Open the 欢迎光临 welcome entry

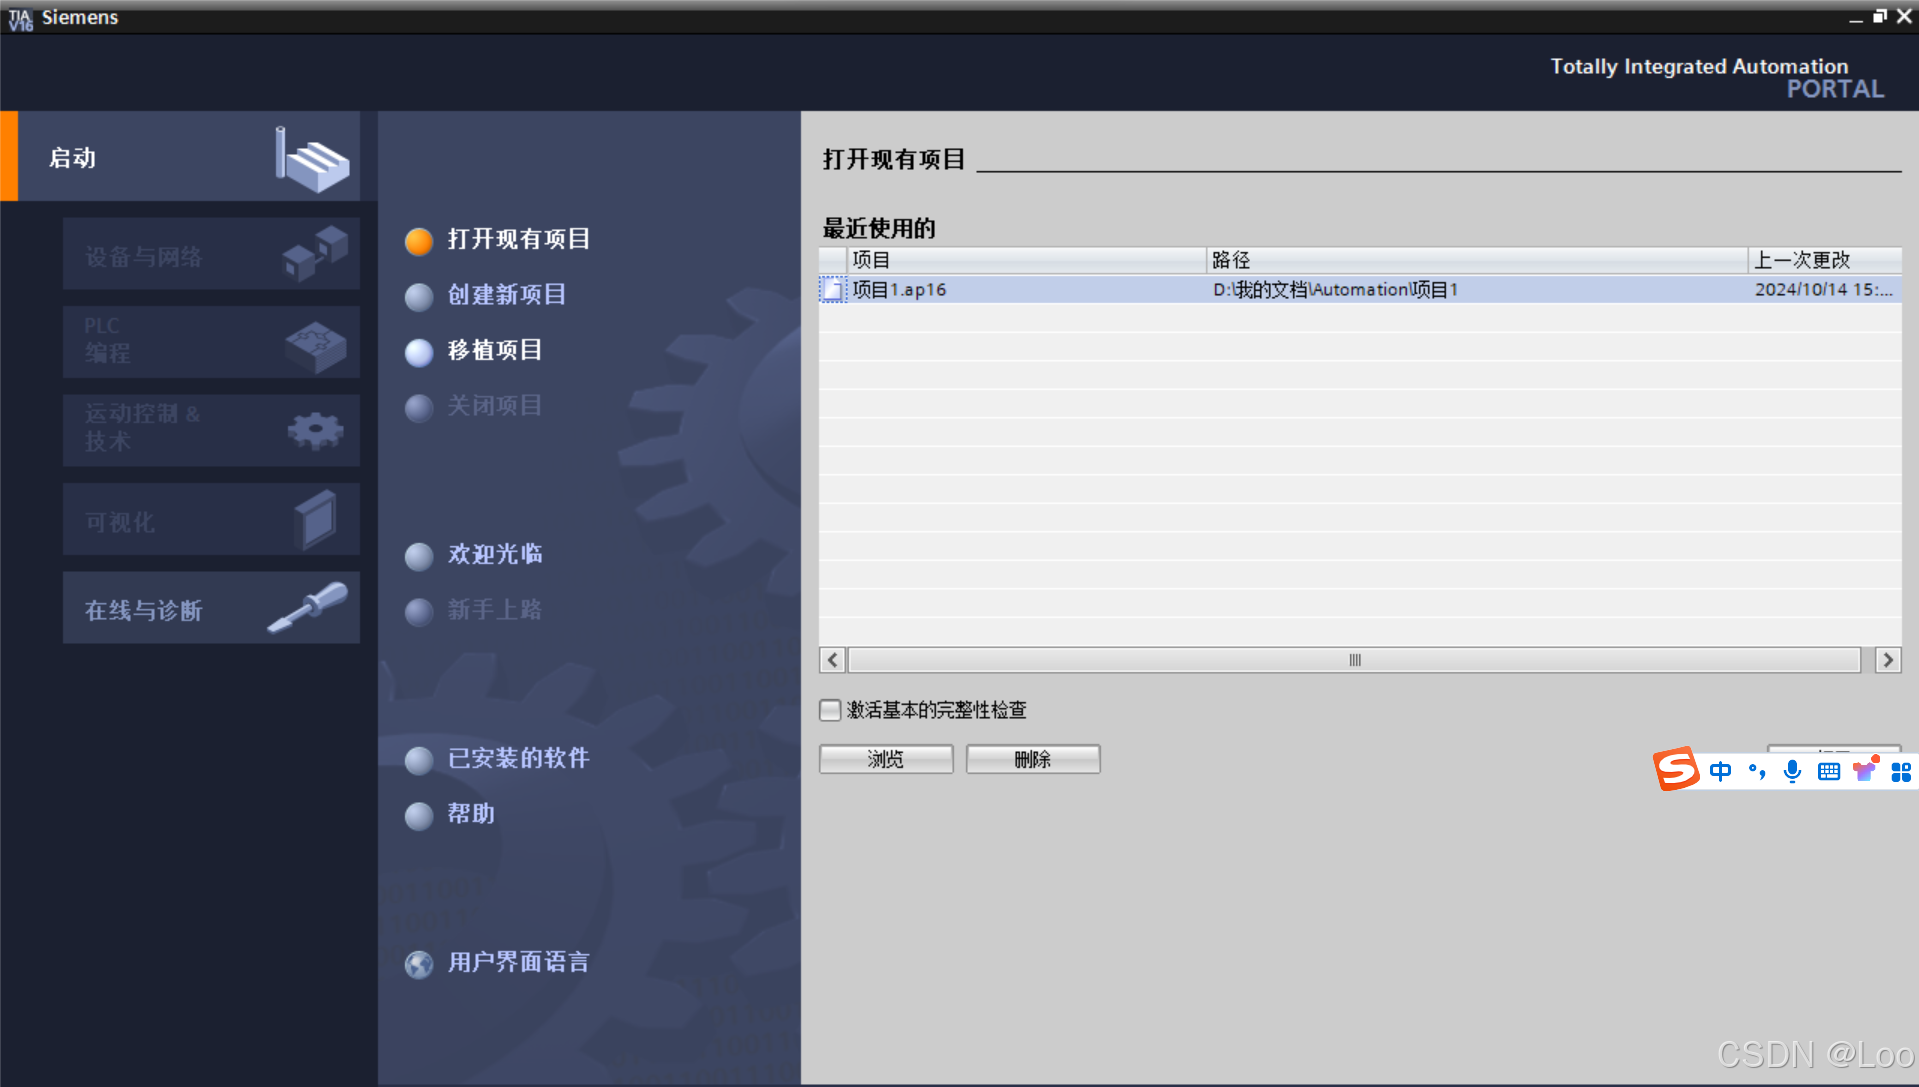click(x=495, y=555)
